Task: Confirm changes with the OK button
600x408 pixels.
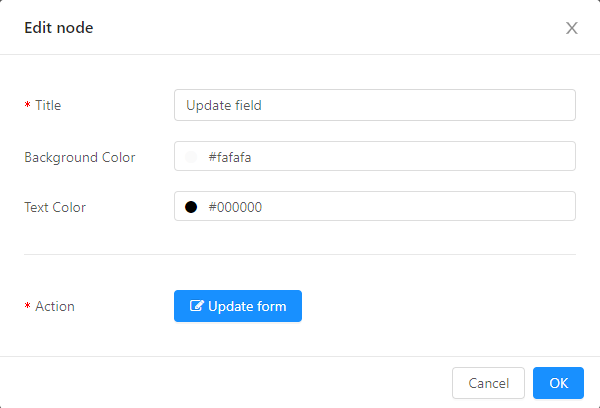Action: pos(558,383)
